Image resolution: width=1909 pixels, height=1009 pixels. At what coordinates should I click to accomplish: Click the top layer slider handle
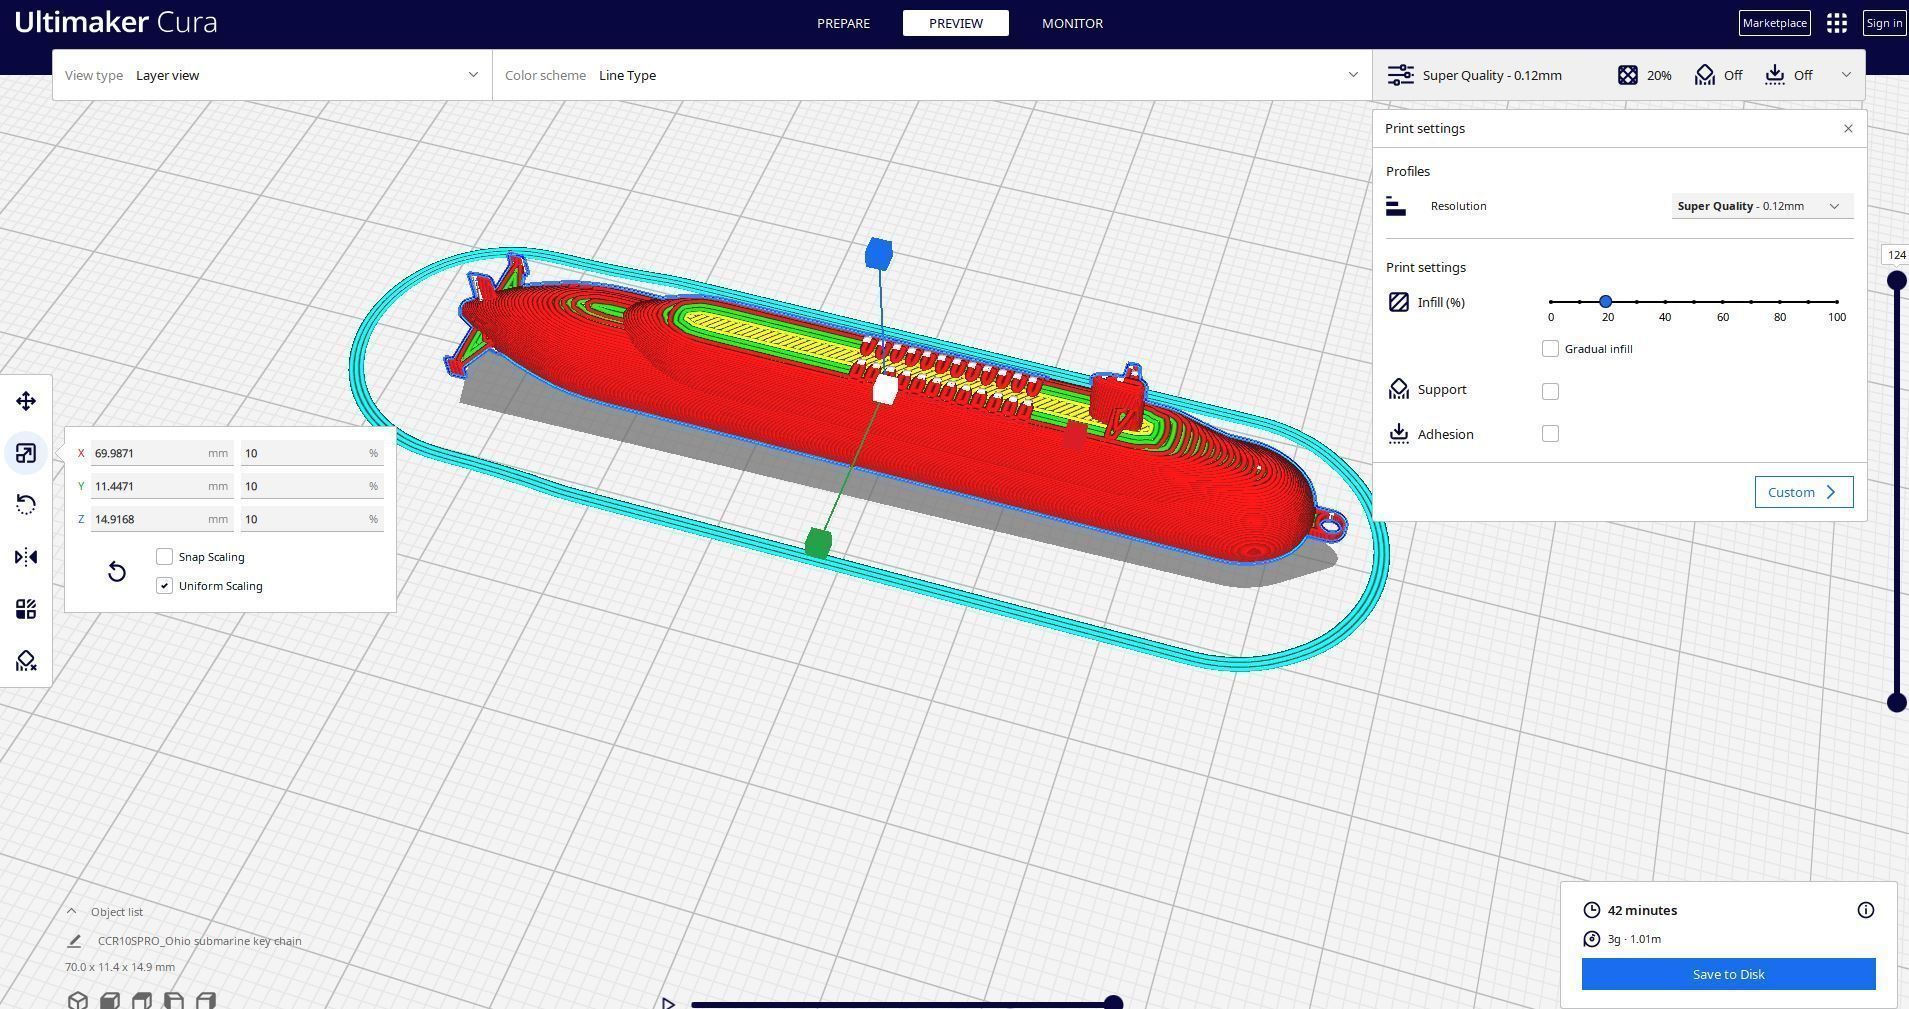(x=1896, y=281)
